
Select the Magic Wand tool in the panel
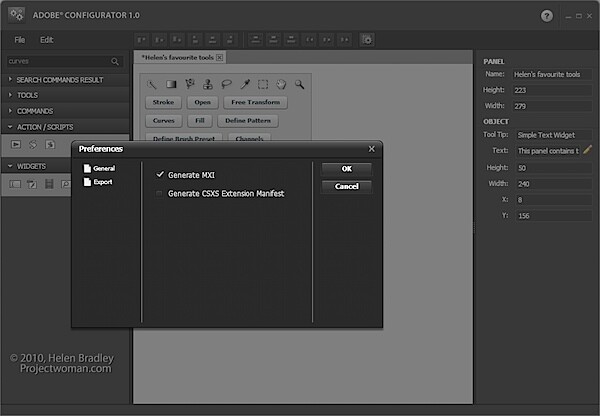tap(152, 84)
